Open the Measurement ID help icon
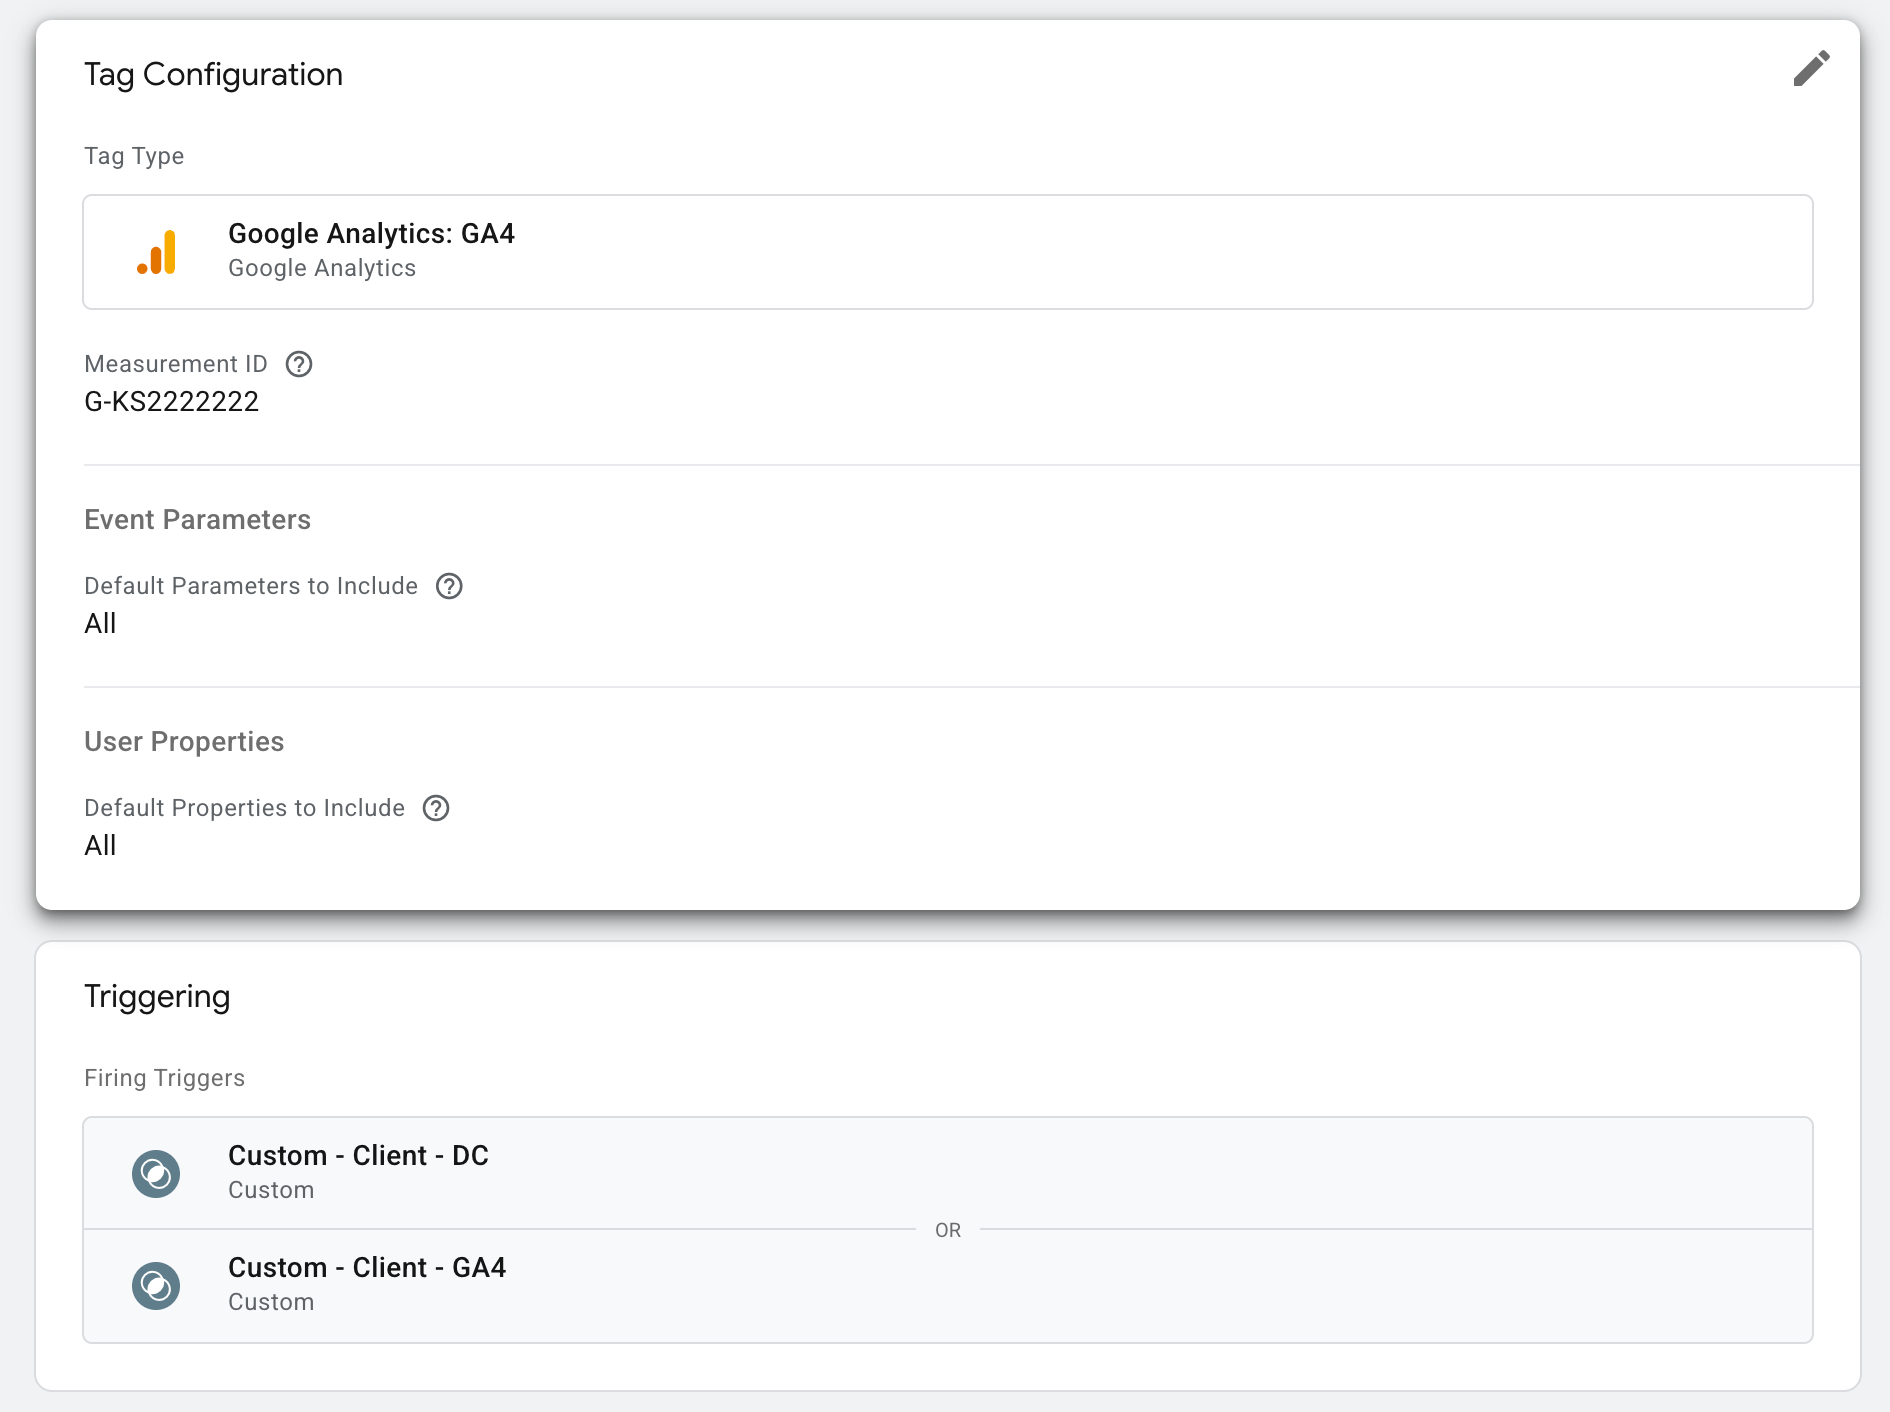The height and width of the screenshot is (1412, 1890). [299, 364]
